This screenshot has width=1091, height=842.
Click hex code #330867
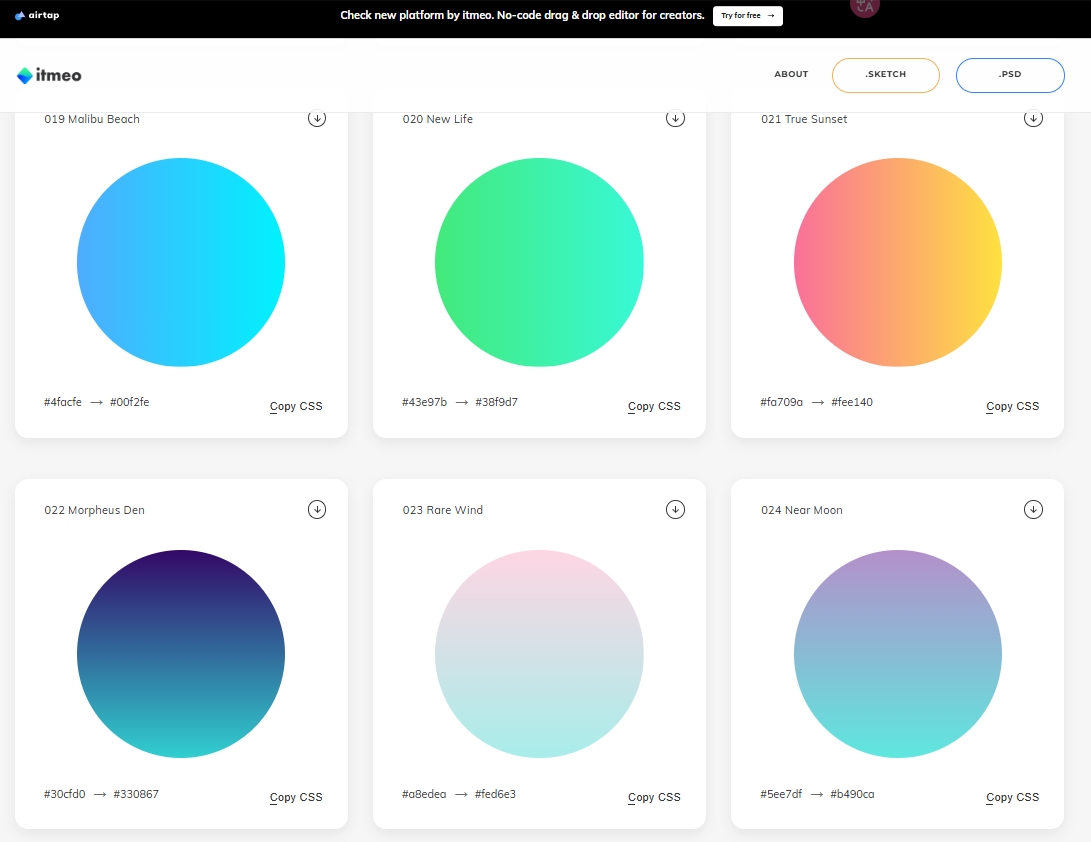coord(136,794)
